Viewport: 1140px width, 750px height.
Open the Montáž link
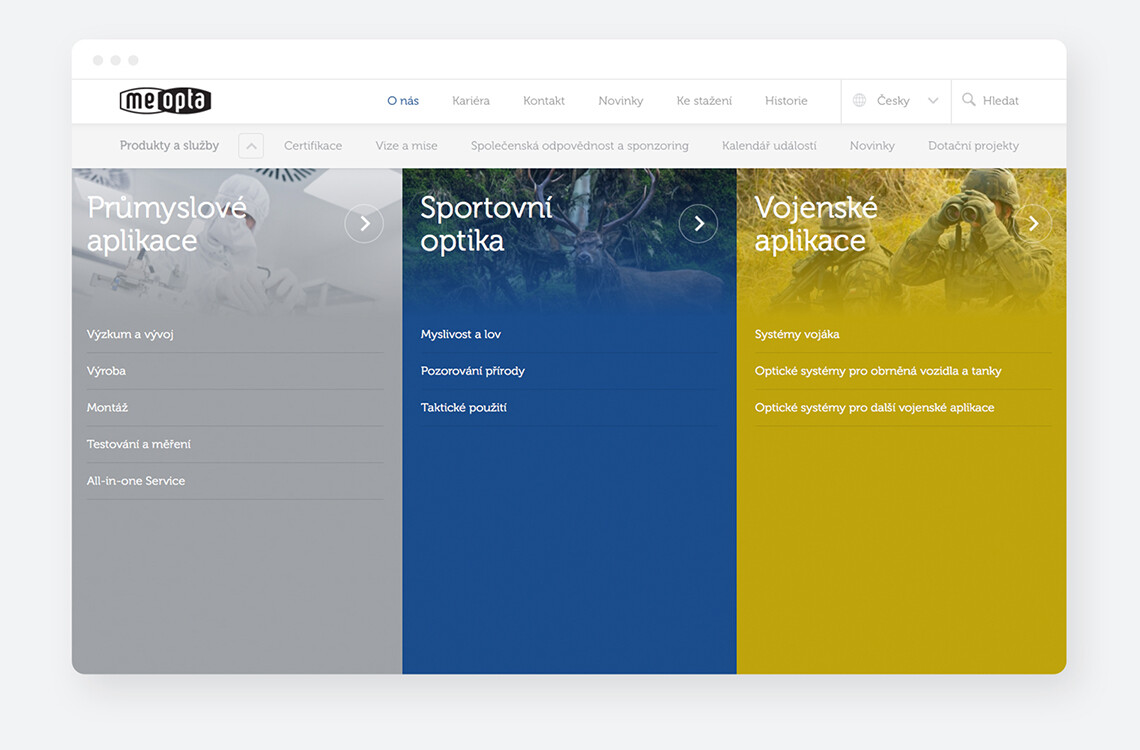point(108,407)
